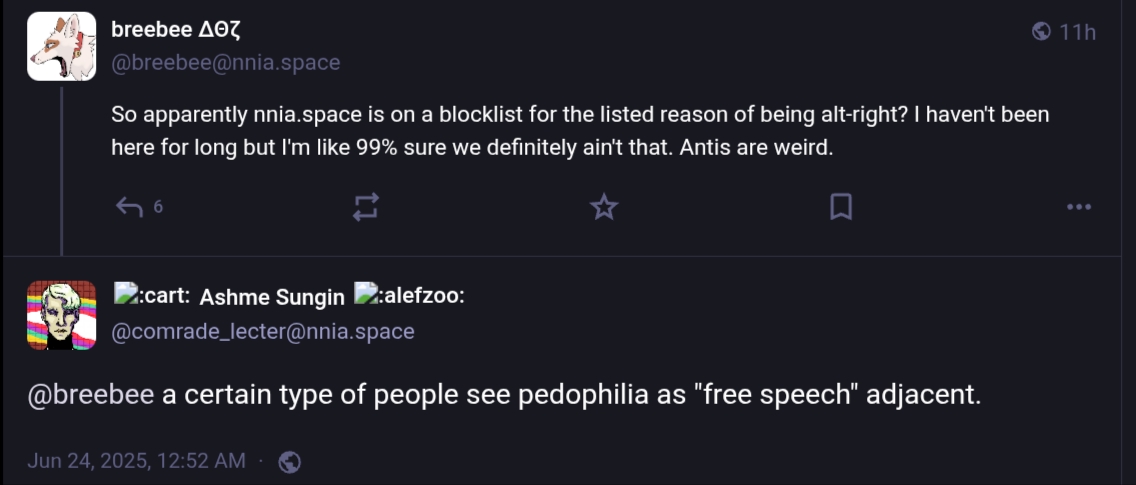Boost breebee's post
The image size is (1136, 485).
click(x=366, y=207)
